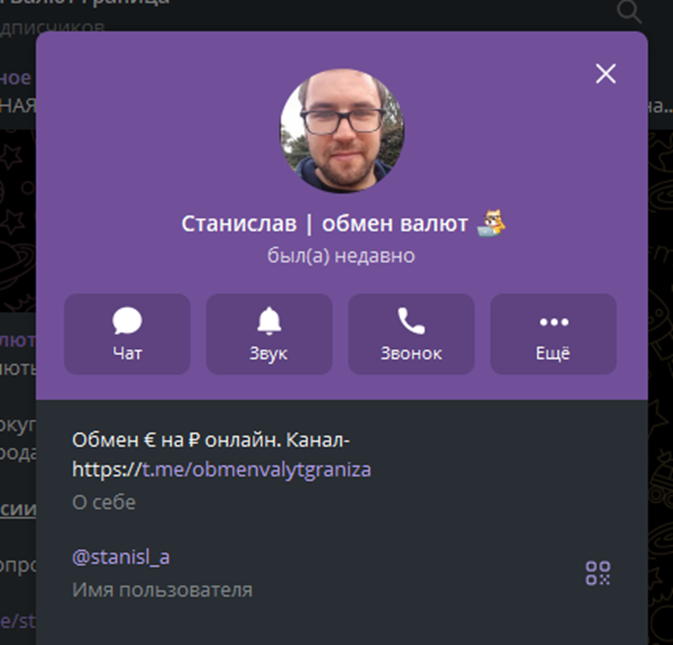Close the profile card with the X
The image size is (673, 645).
click(606, 73)
